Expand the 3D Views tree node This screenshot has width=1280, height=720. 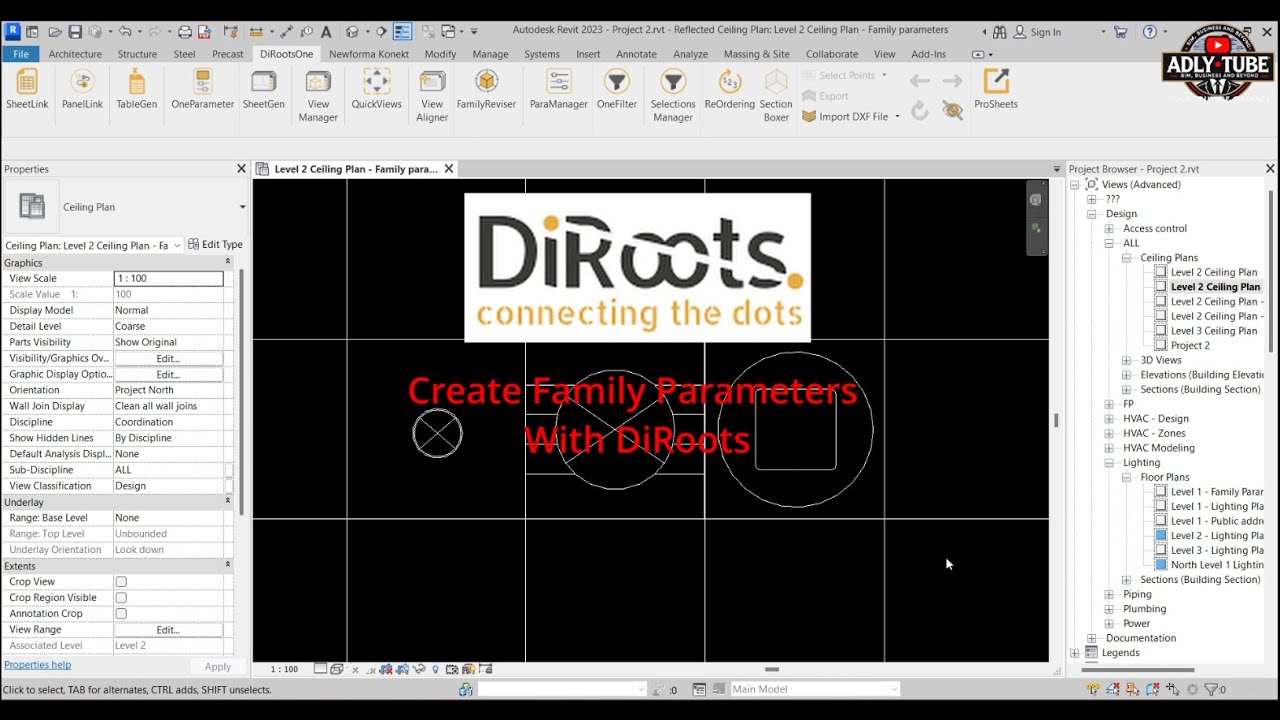(x=1126, y=360)
